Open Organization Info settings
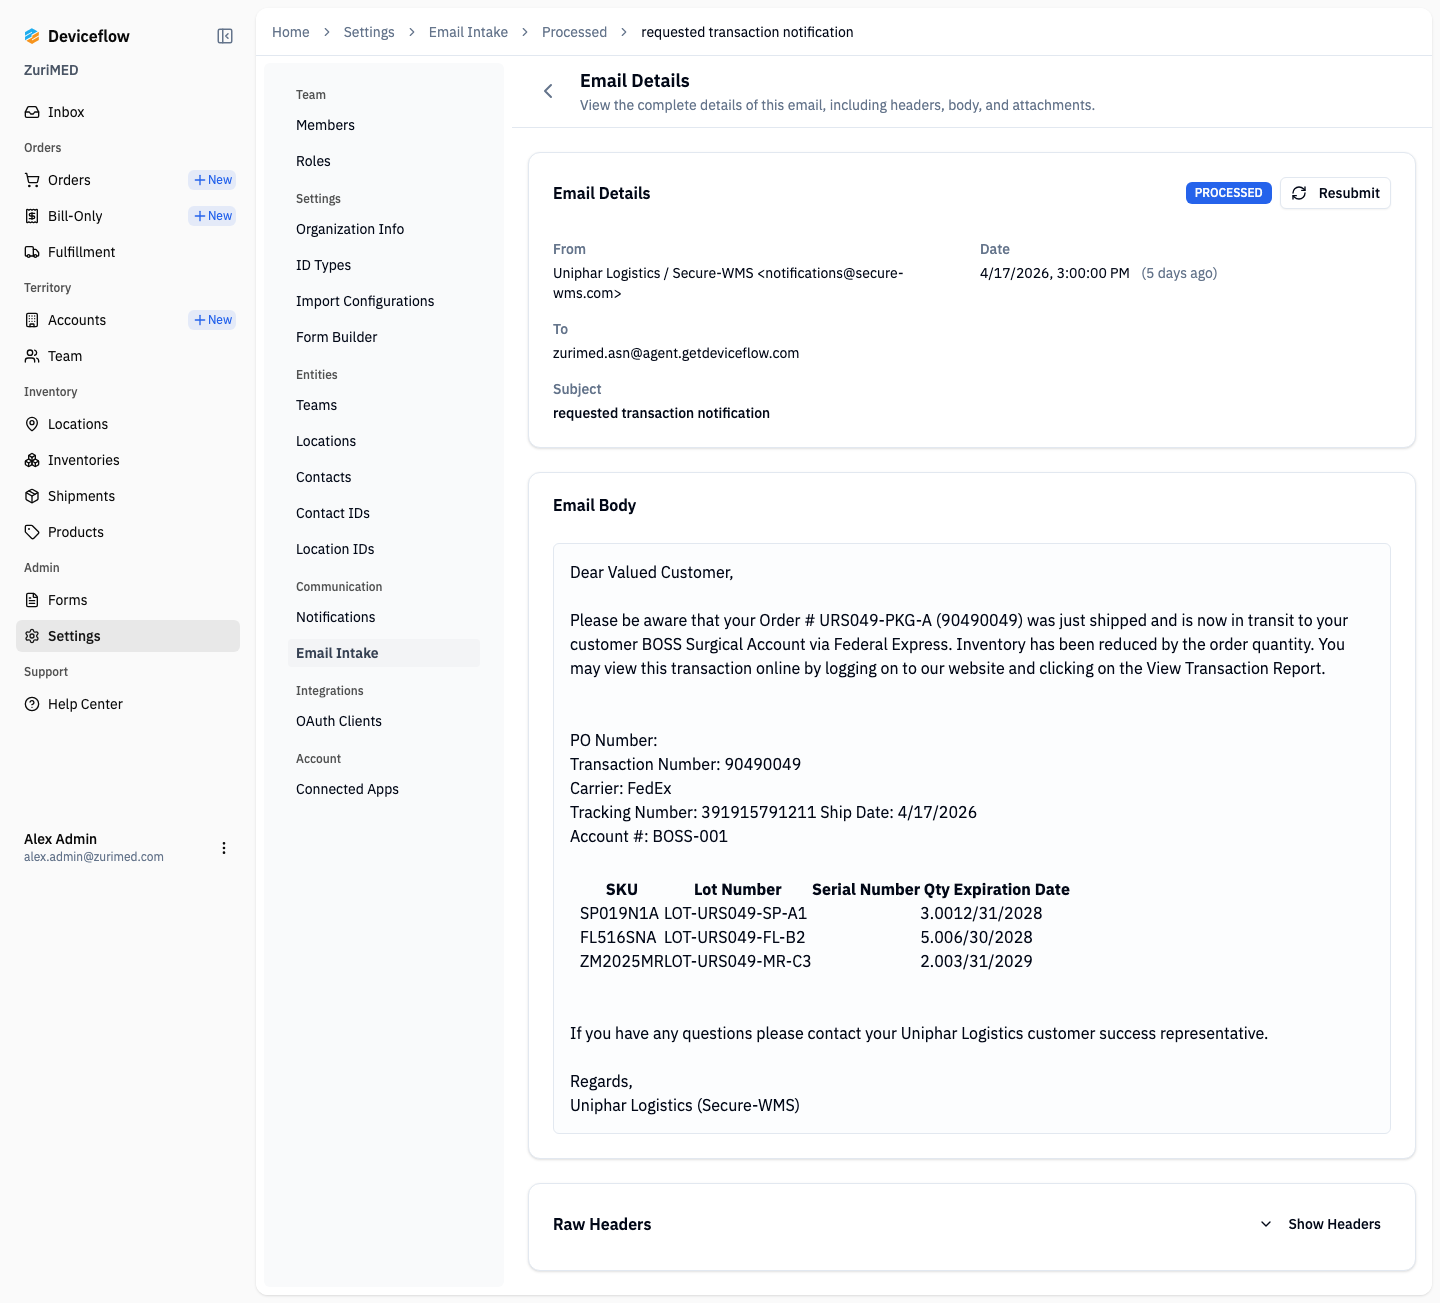 click(384, 229)
